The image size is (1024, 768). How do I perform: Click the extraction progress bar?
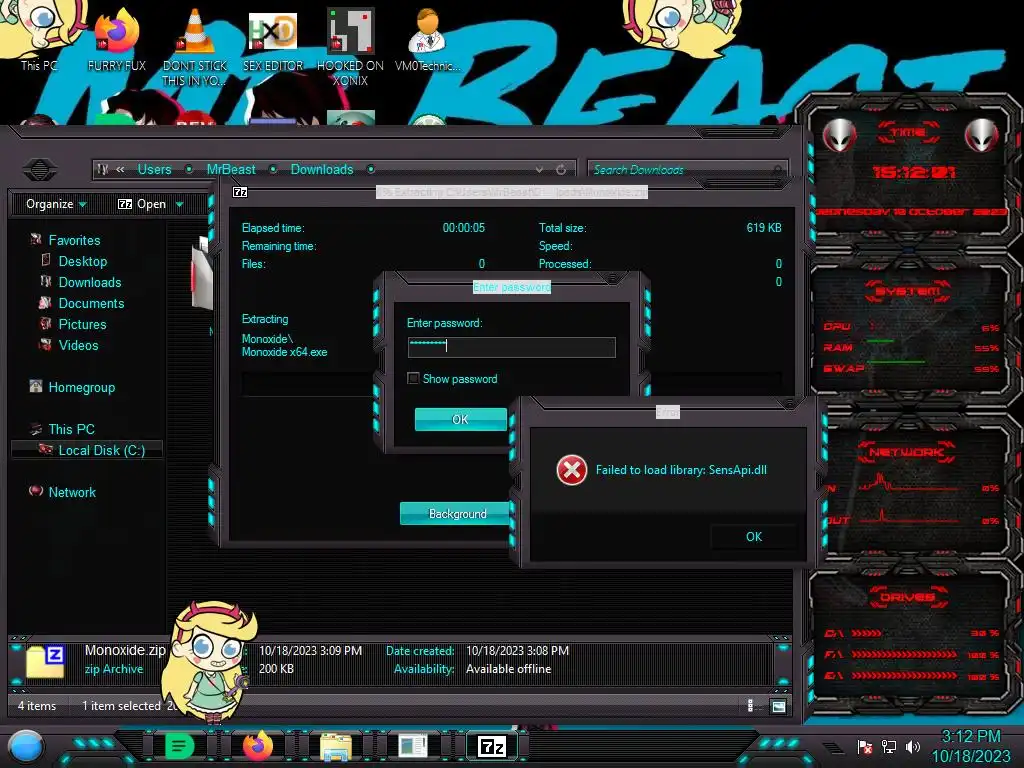pos(511,383)
